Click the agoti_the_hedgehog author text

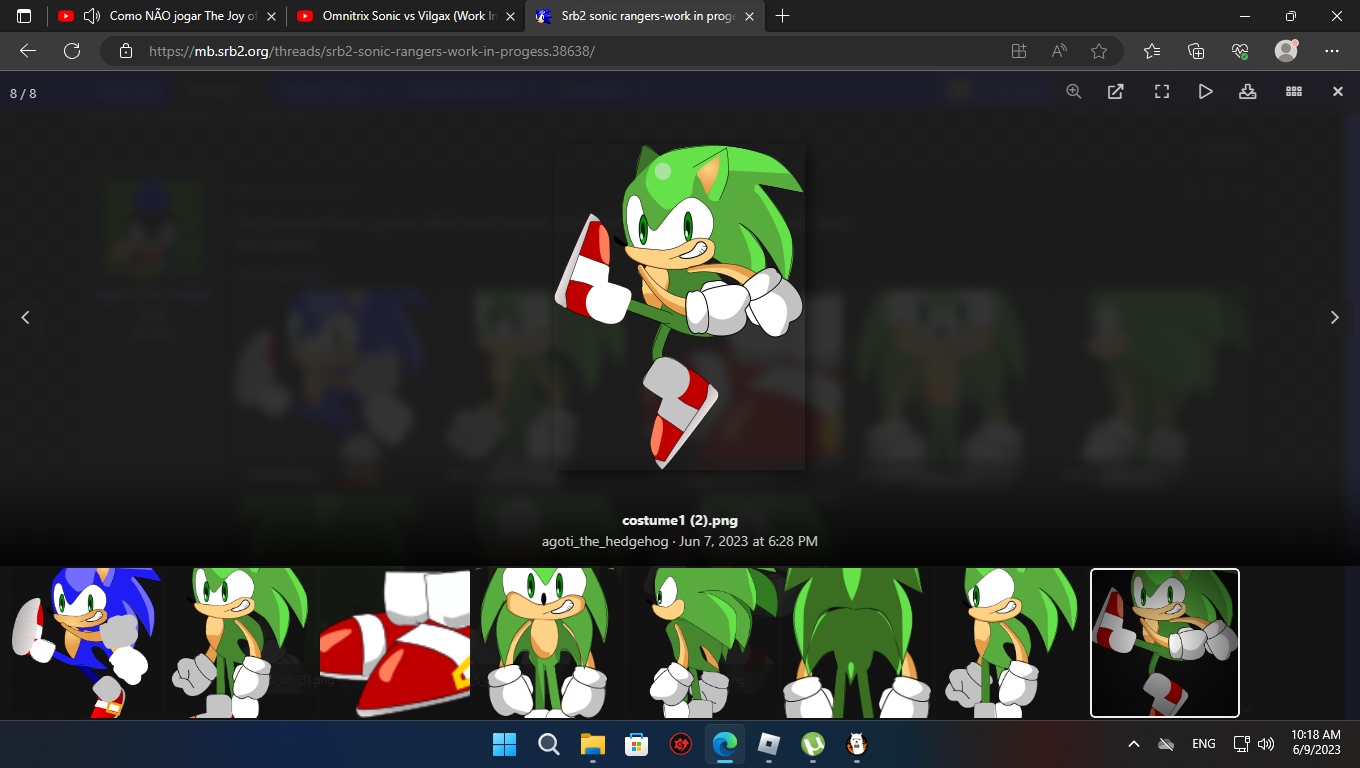(x=605, y=541)
